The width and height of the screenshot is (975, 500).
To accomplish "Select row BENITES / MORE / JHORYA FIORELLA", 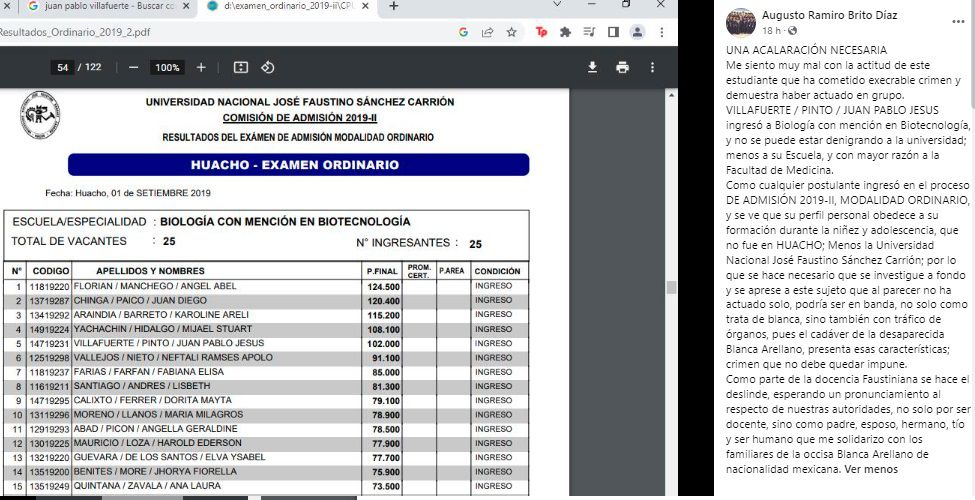I will pos(266,471).
